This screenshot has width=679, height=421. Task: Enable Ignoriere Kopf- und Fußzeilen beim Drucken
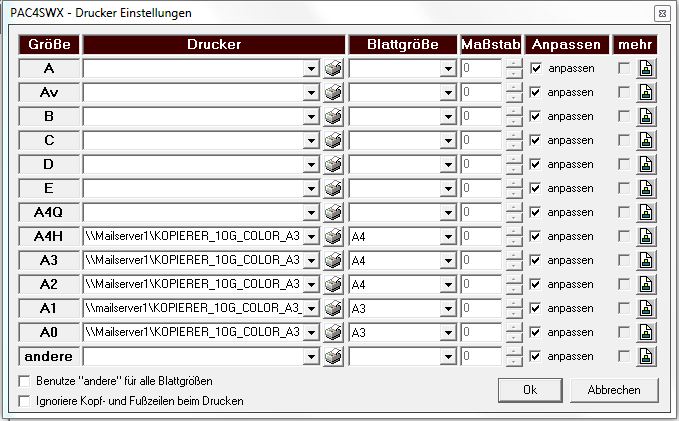[24, 401]
